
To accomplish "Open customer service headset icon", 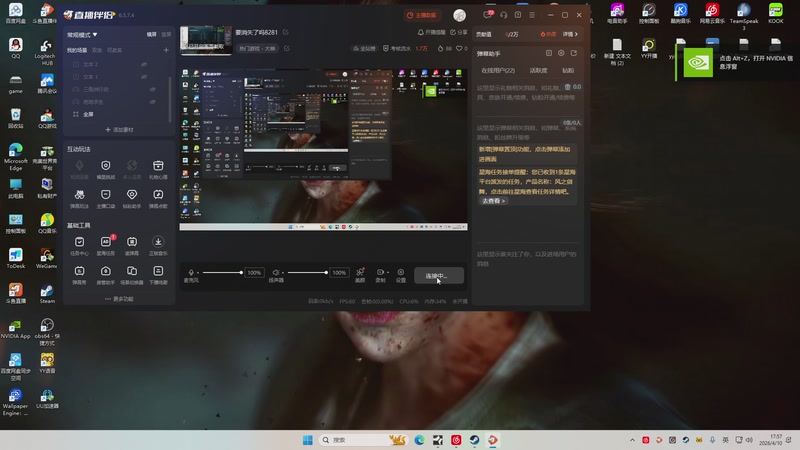I will (x=504, y=15).
